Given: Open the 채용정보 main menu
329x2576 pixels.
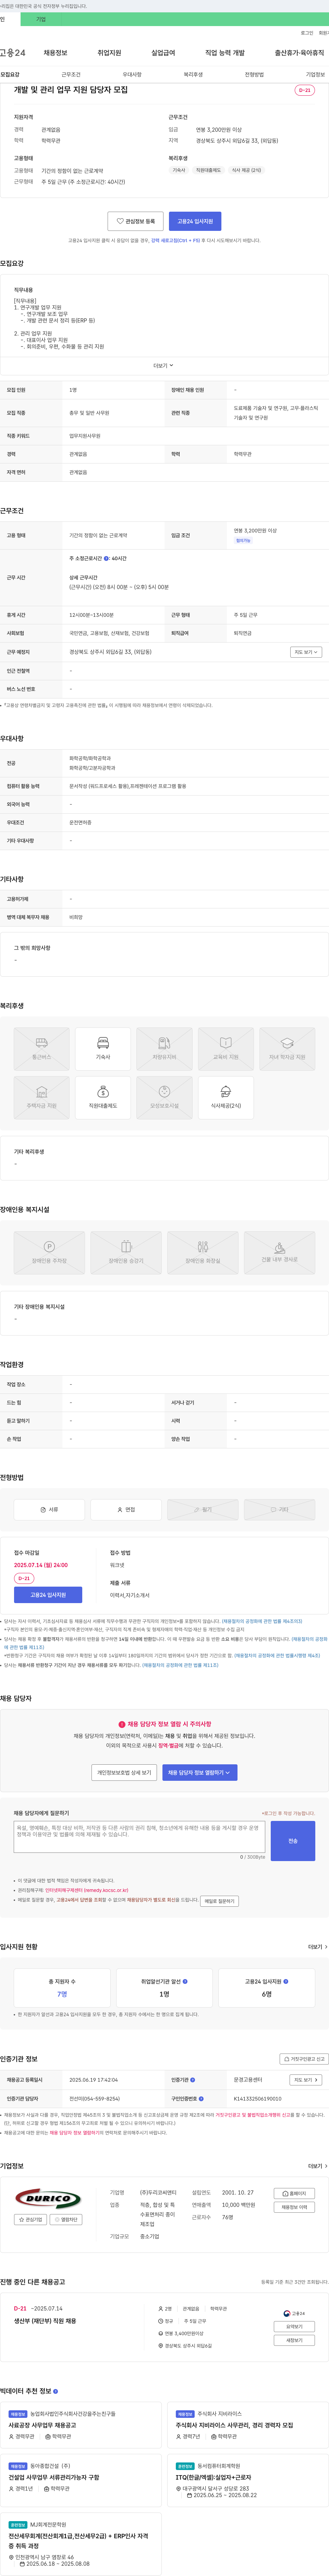Looking at the screenshot, I should 55,53.
